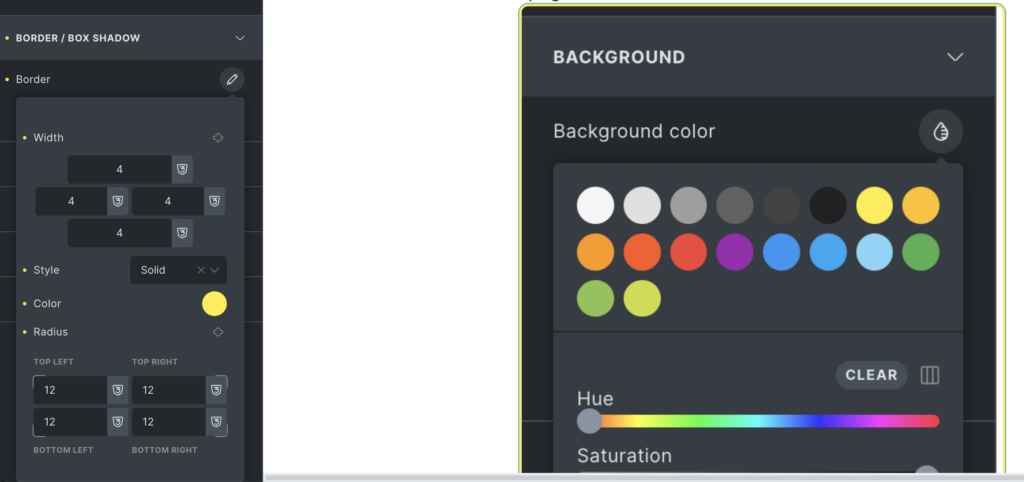Image resolution: width=1024 pixels, height=482 pixels.
Task: Open the Background color droplet icon
Action: click(x=940, y=131)
